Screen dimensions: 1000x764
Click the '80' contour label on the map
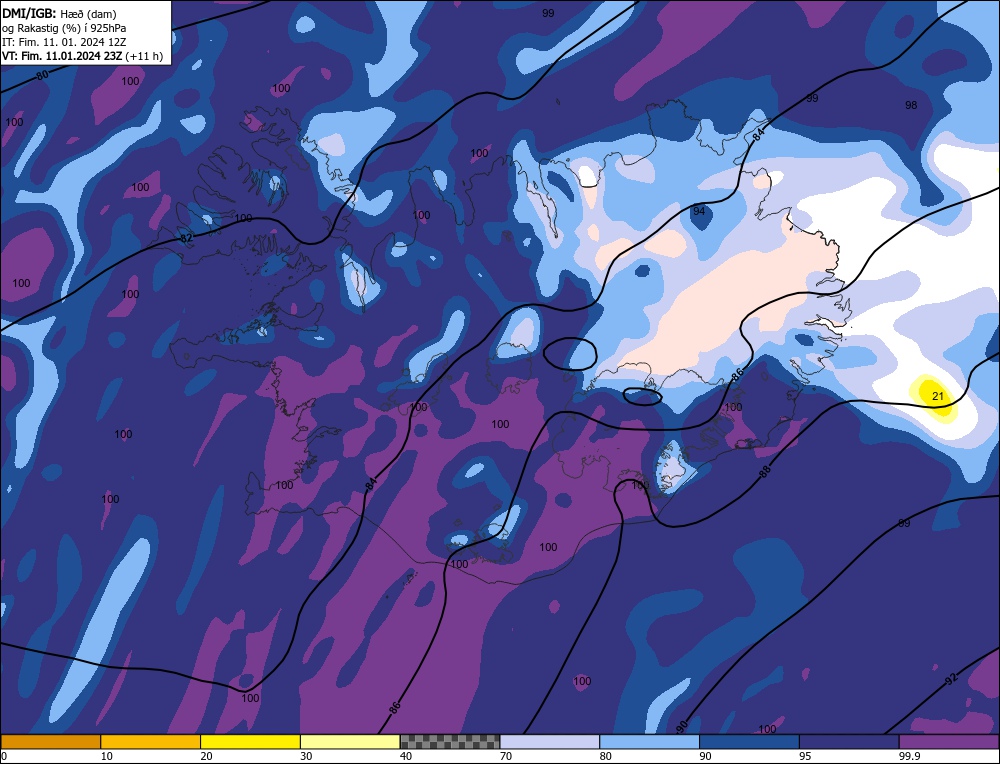[x=42, y=75]
